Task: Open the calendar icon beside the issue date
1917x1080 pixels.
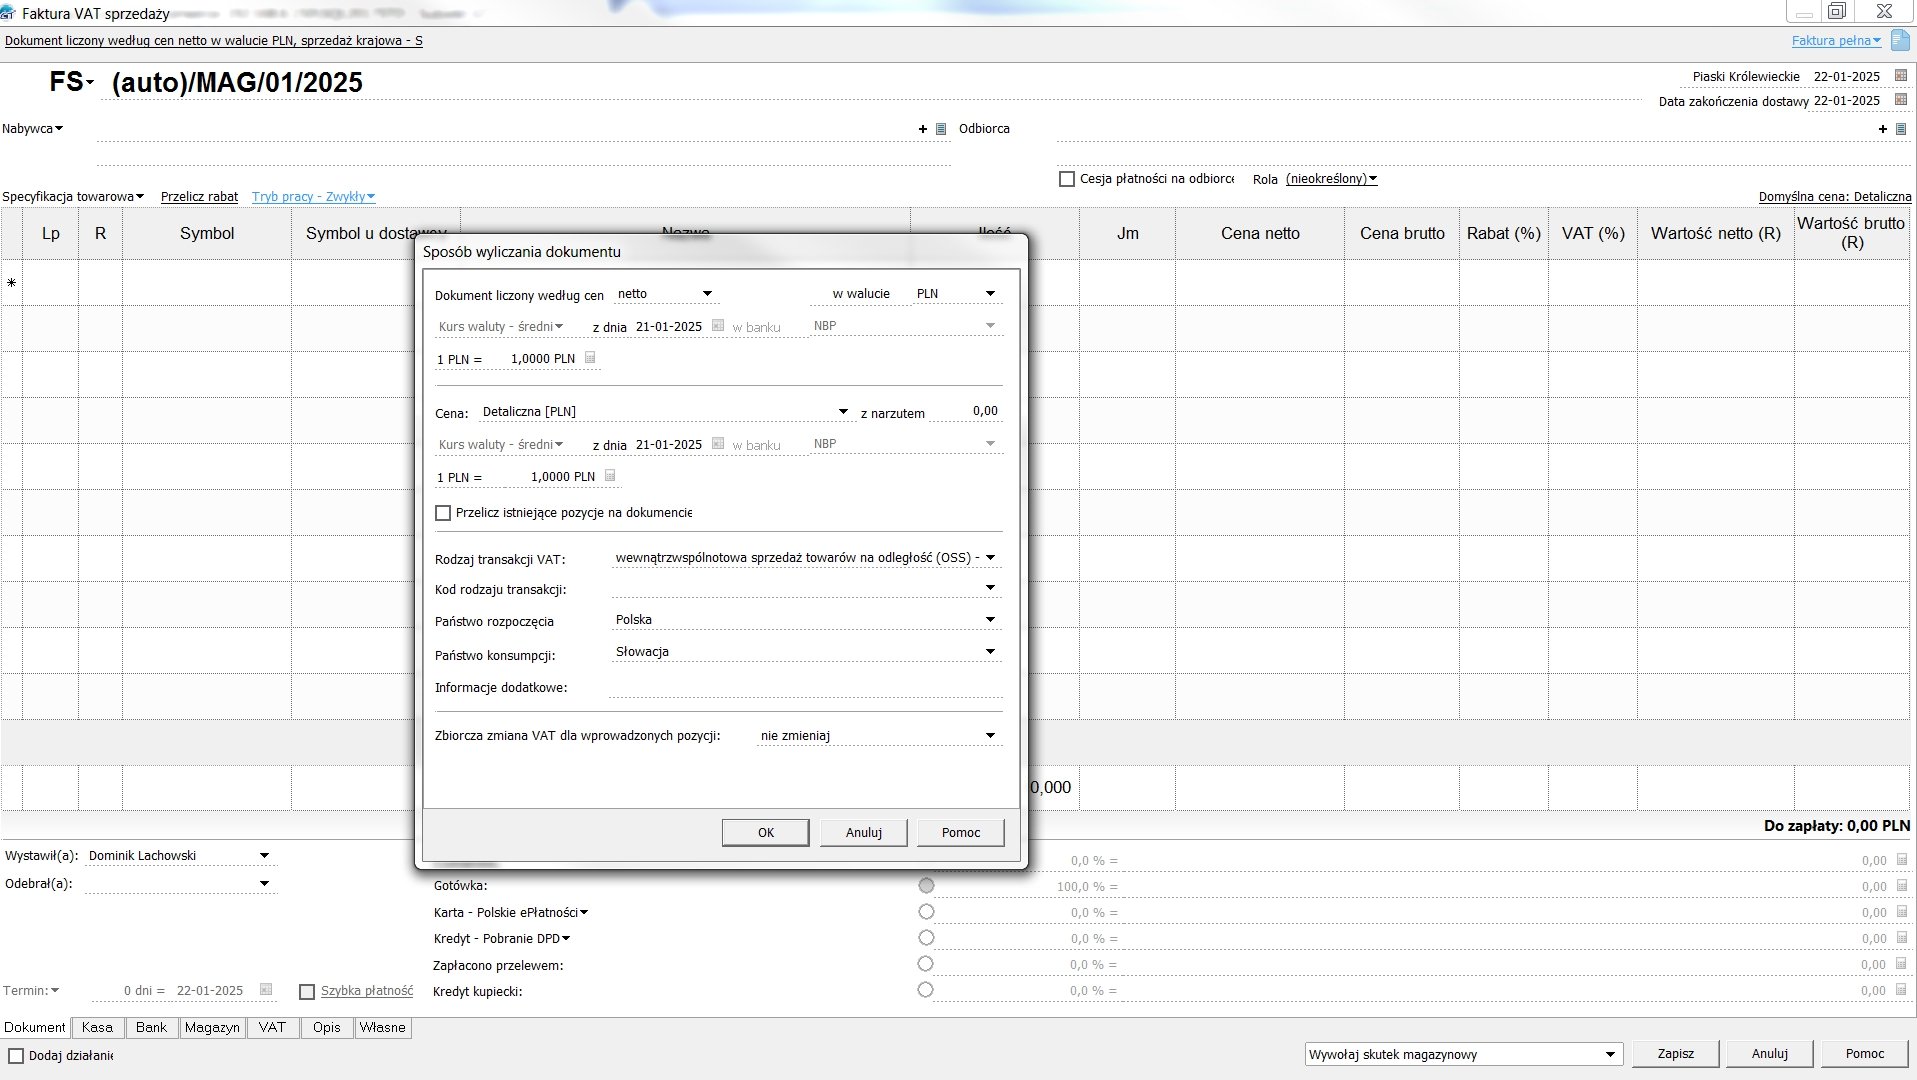Action: click(1900, 76)
